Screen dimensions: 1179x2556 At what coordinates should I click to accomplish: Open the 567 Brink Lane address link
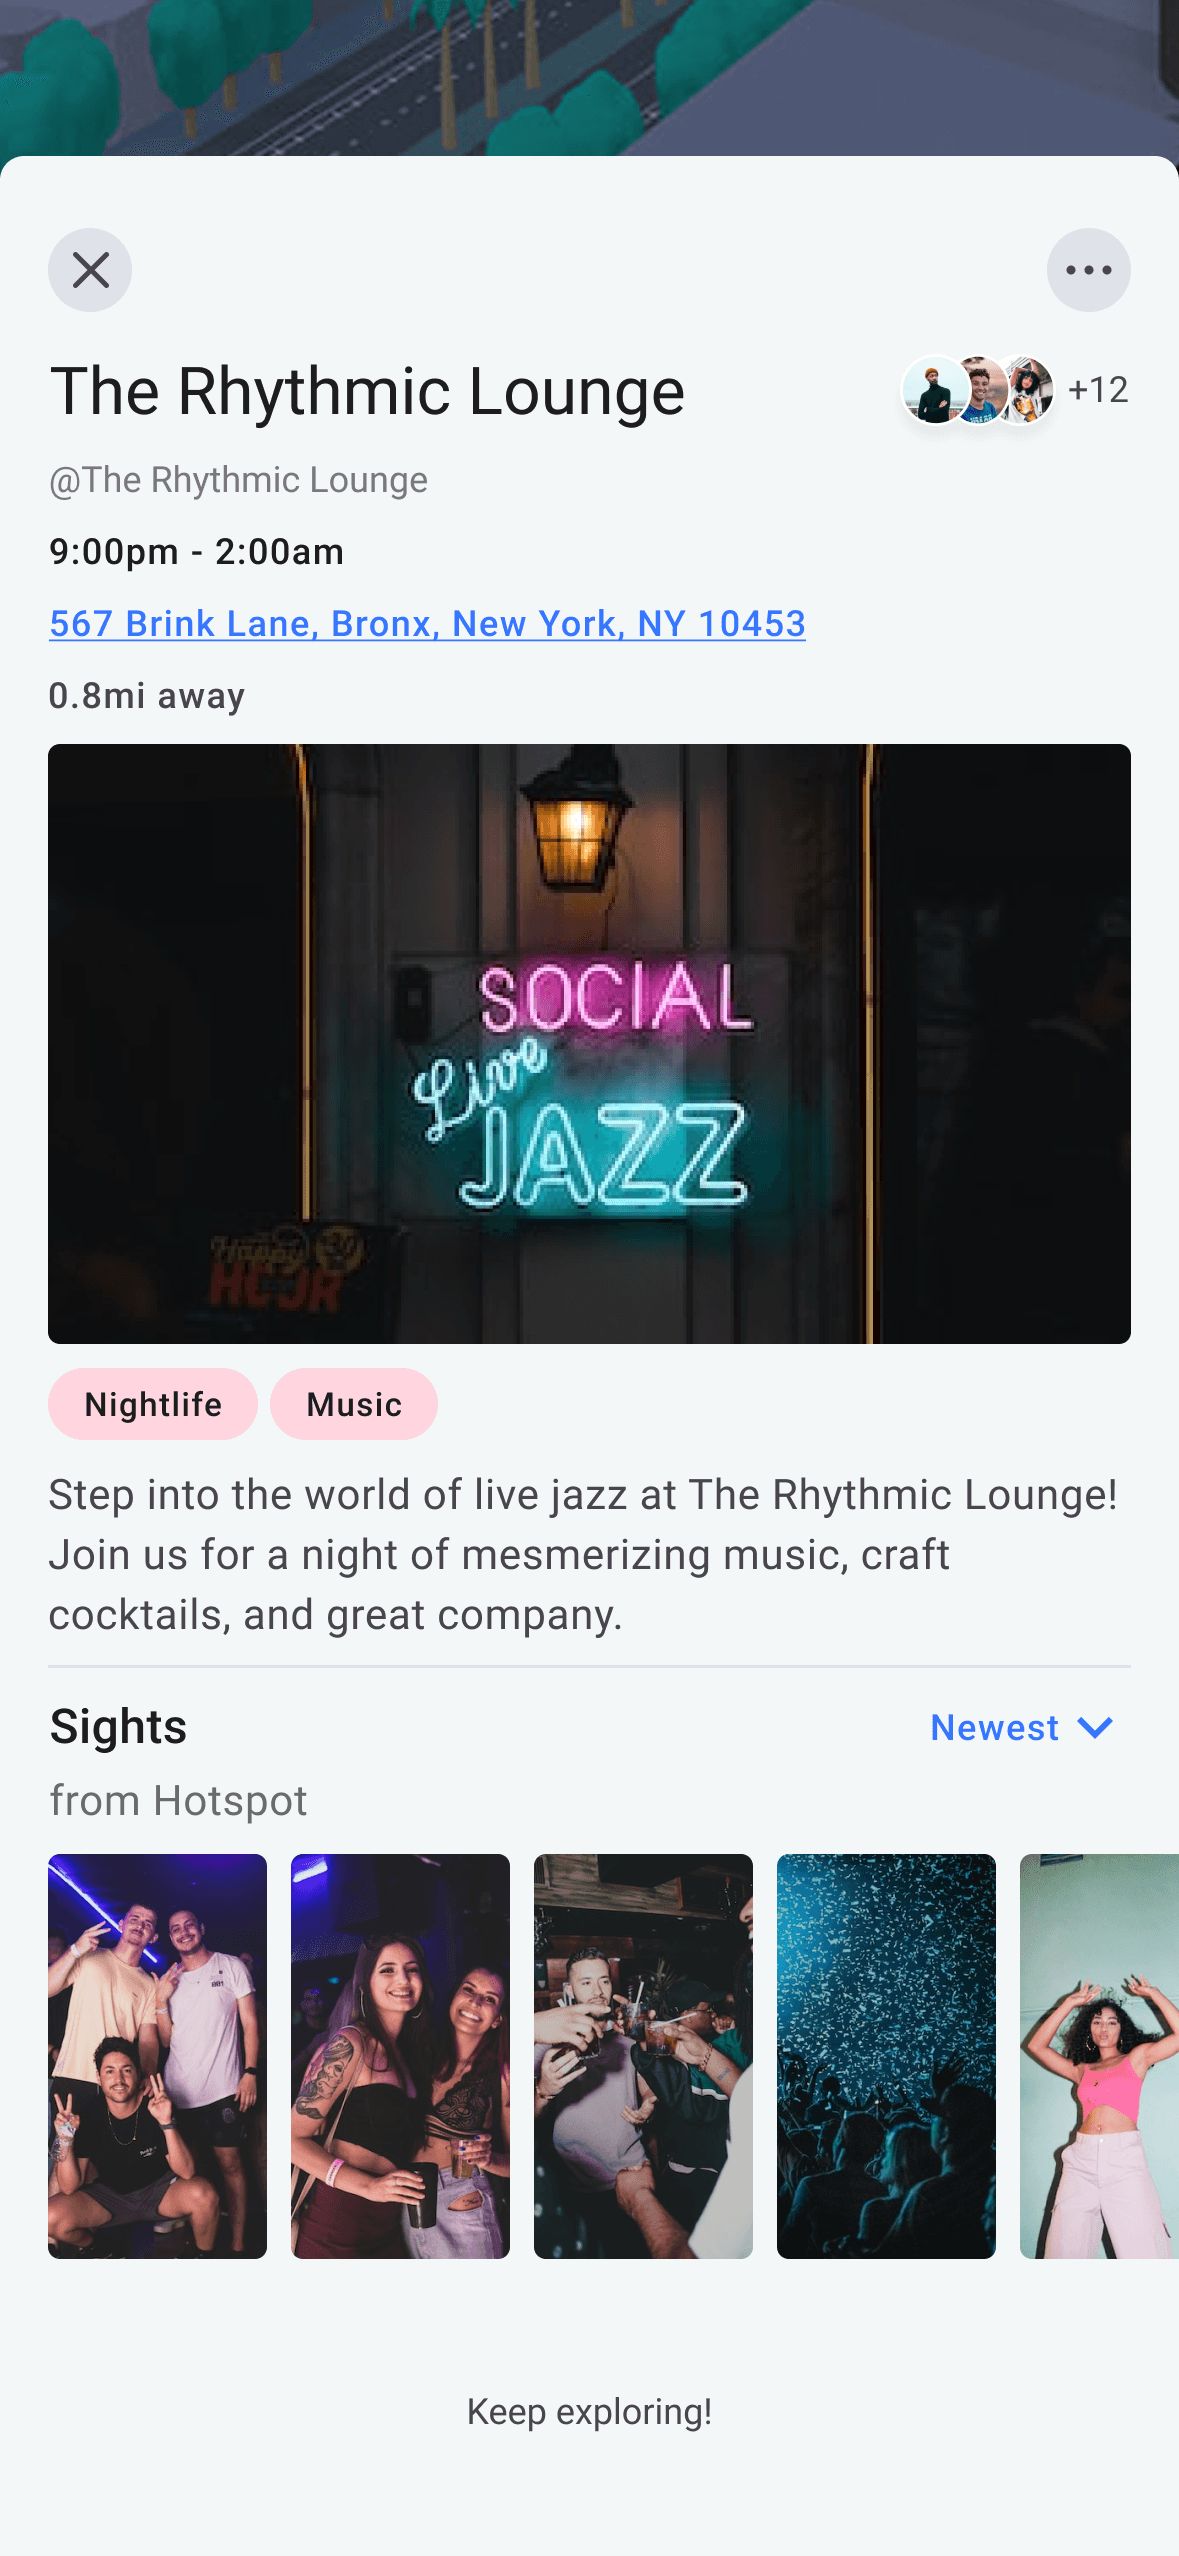427,624
